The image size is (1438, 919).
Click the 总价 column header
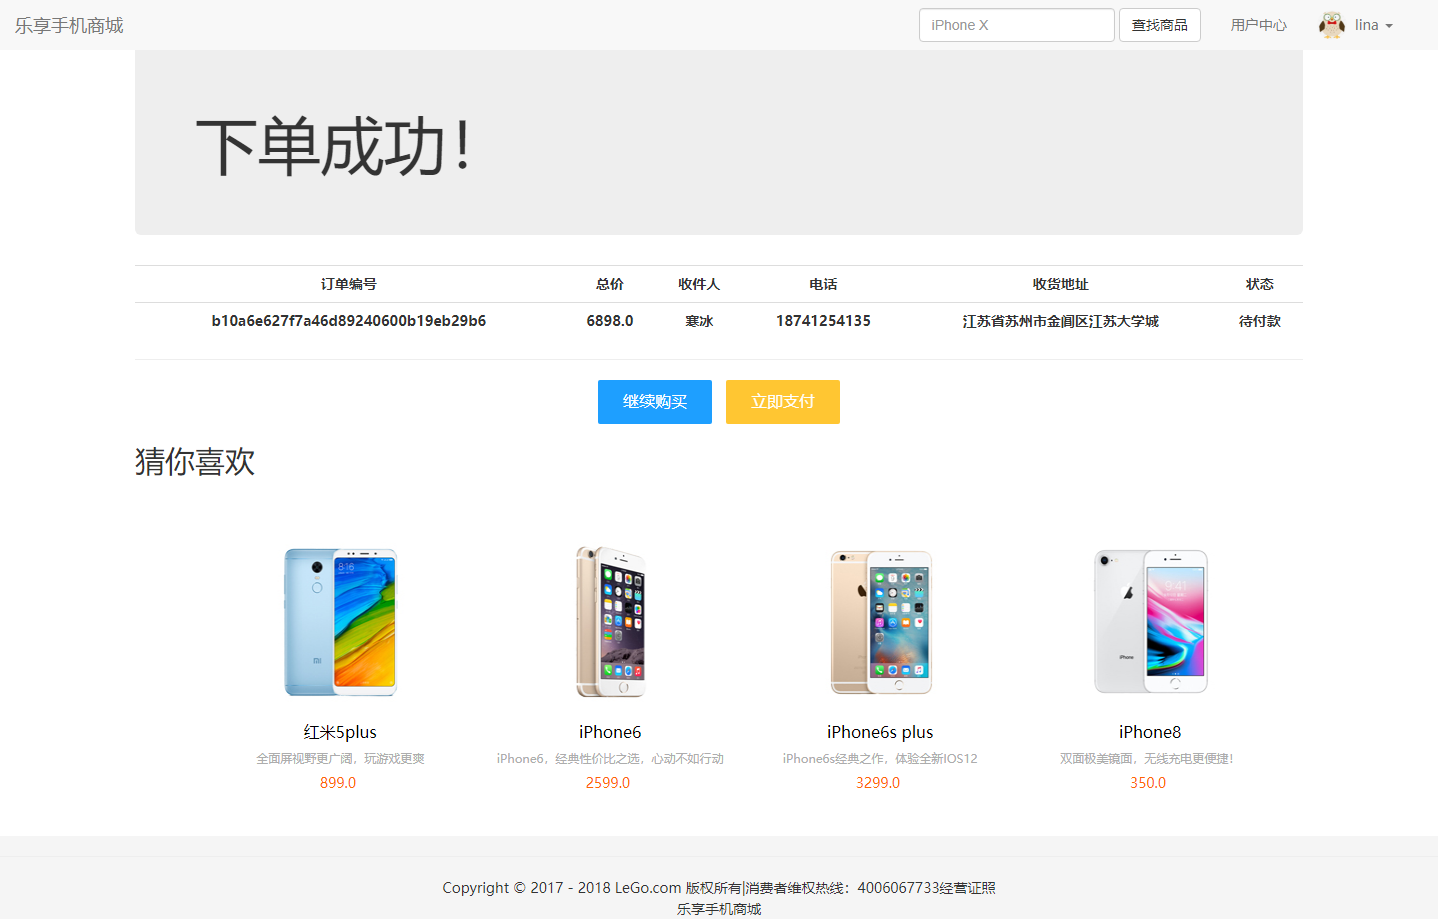click(610, 284)
